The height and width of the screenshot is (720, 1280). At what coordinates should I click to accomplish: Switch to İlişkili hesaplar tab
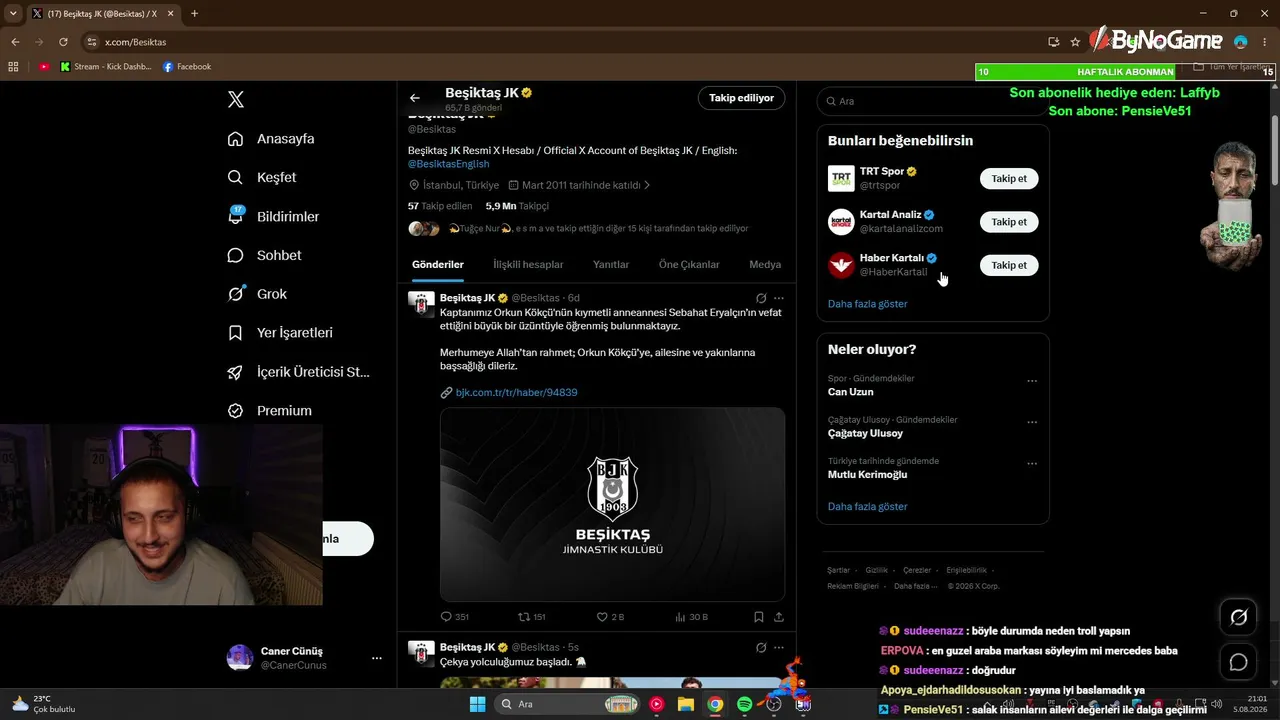528,265
